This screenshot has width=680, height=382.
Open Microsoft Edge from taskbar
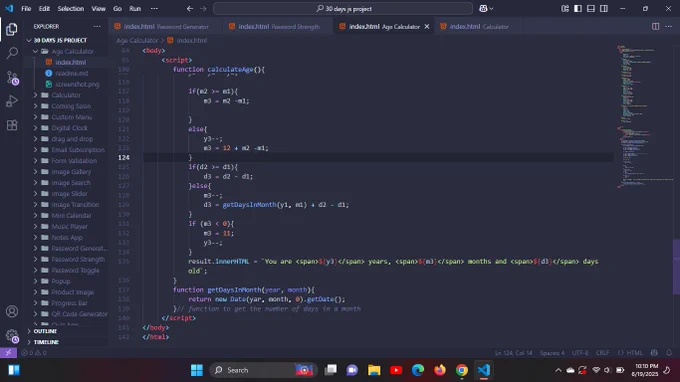(x=418, y=370)
